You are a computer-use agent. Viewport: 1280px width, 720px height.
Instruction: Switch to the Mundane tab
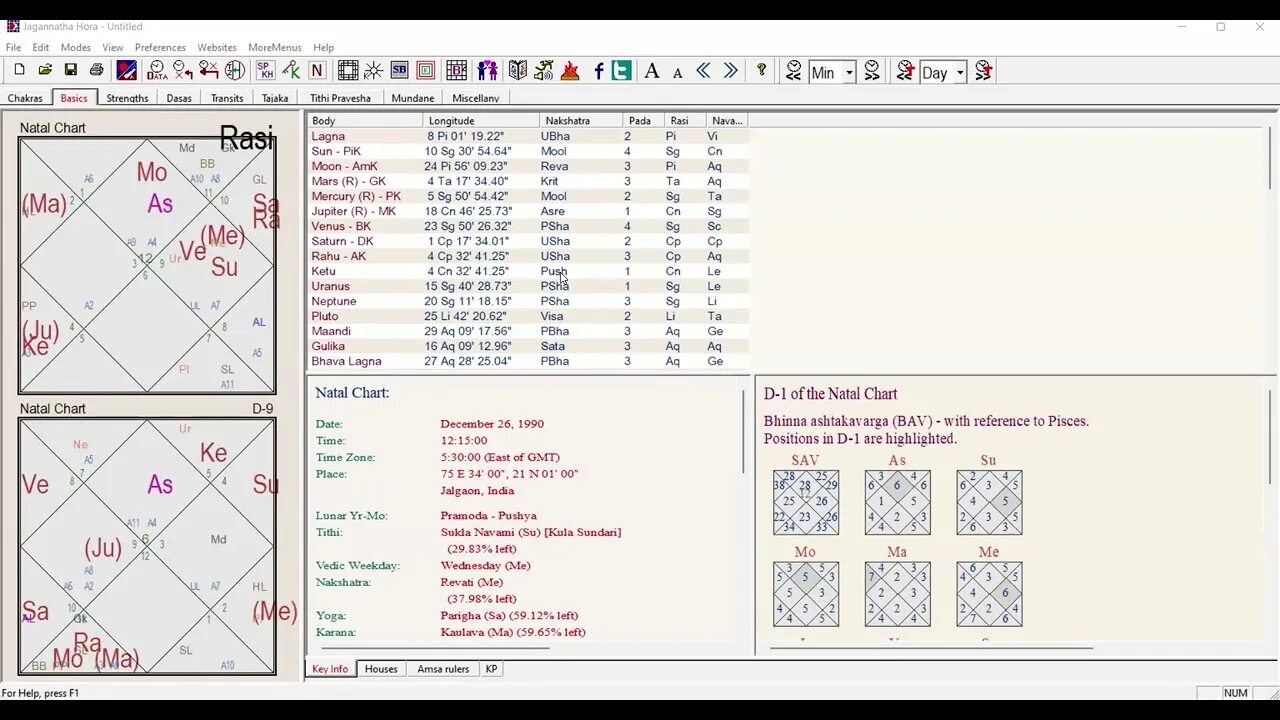(413, 98)
